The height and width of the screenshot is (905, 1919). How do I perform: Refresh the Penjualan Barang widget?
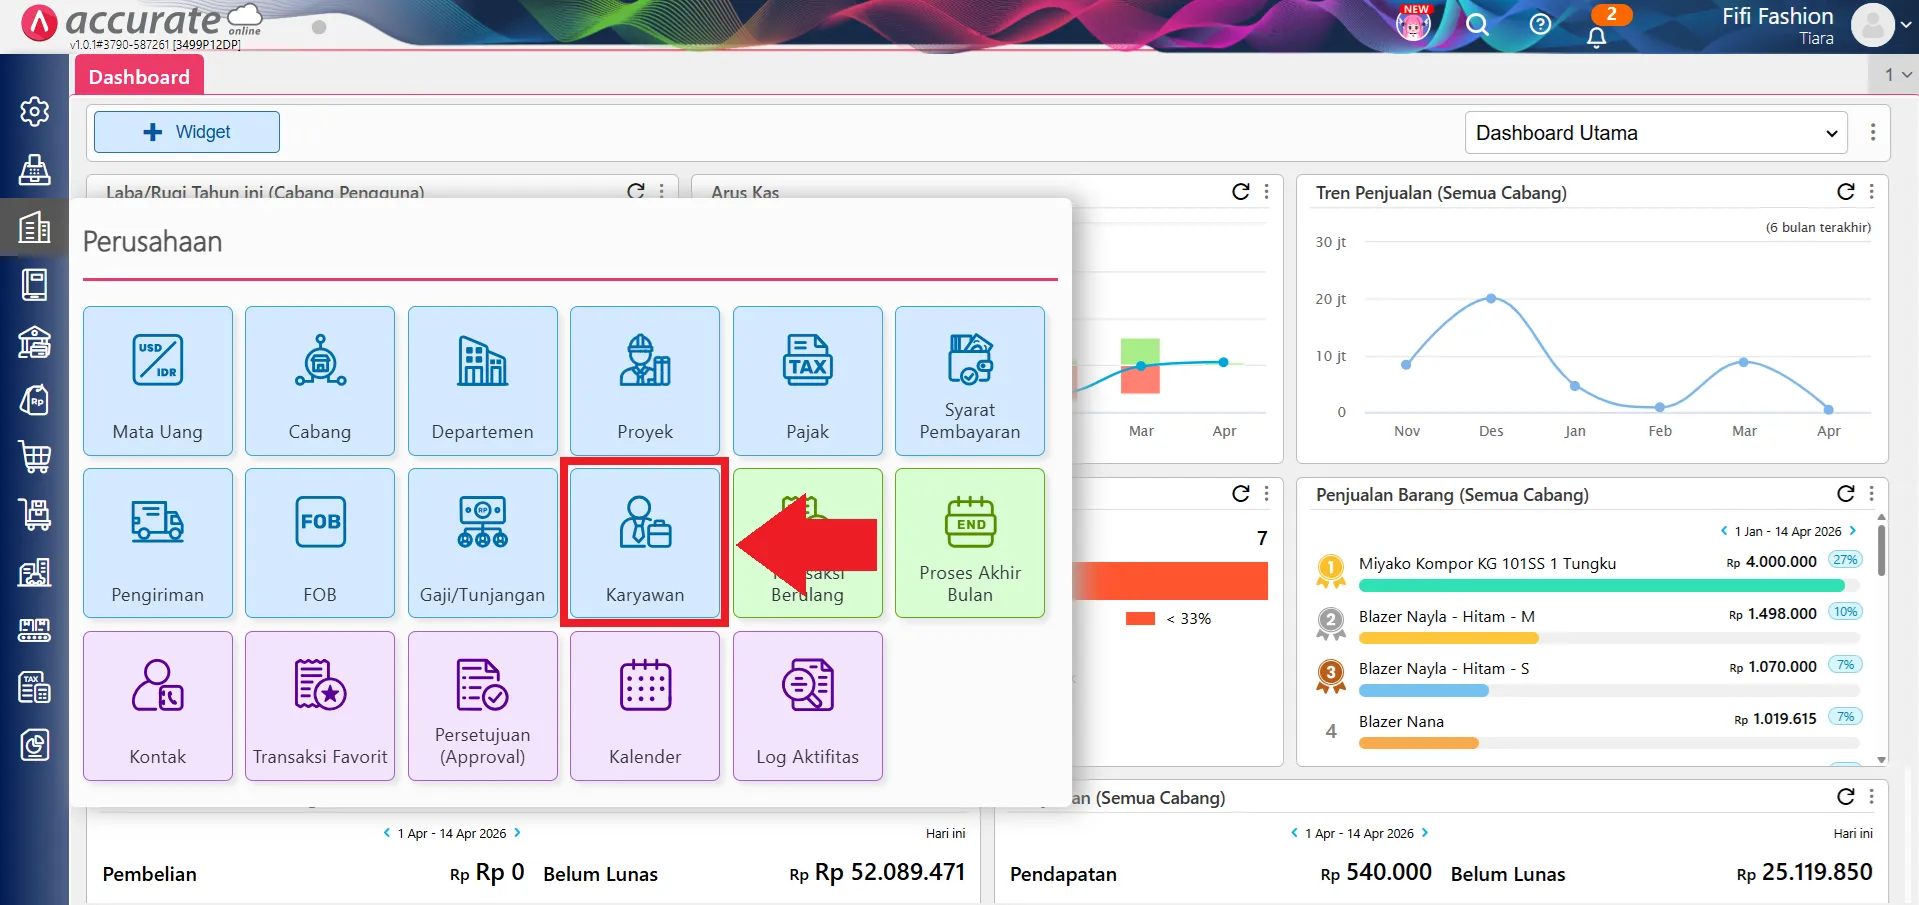tap(1846, 493)
